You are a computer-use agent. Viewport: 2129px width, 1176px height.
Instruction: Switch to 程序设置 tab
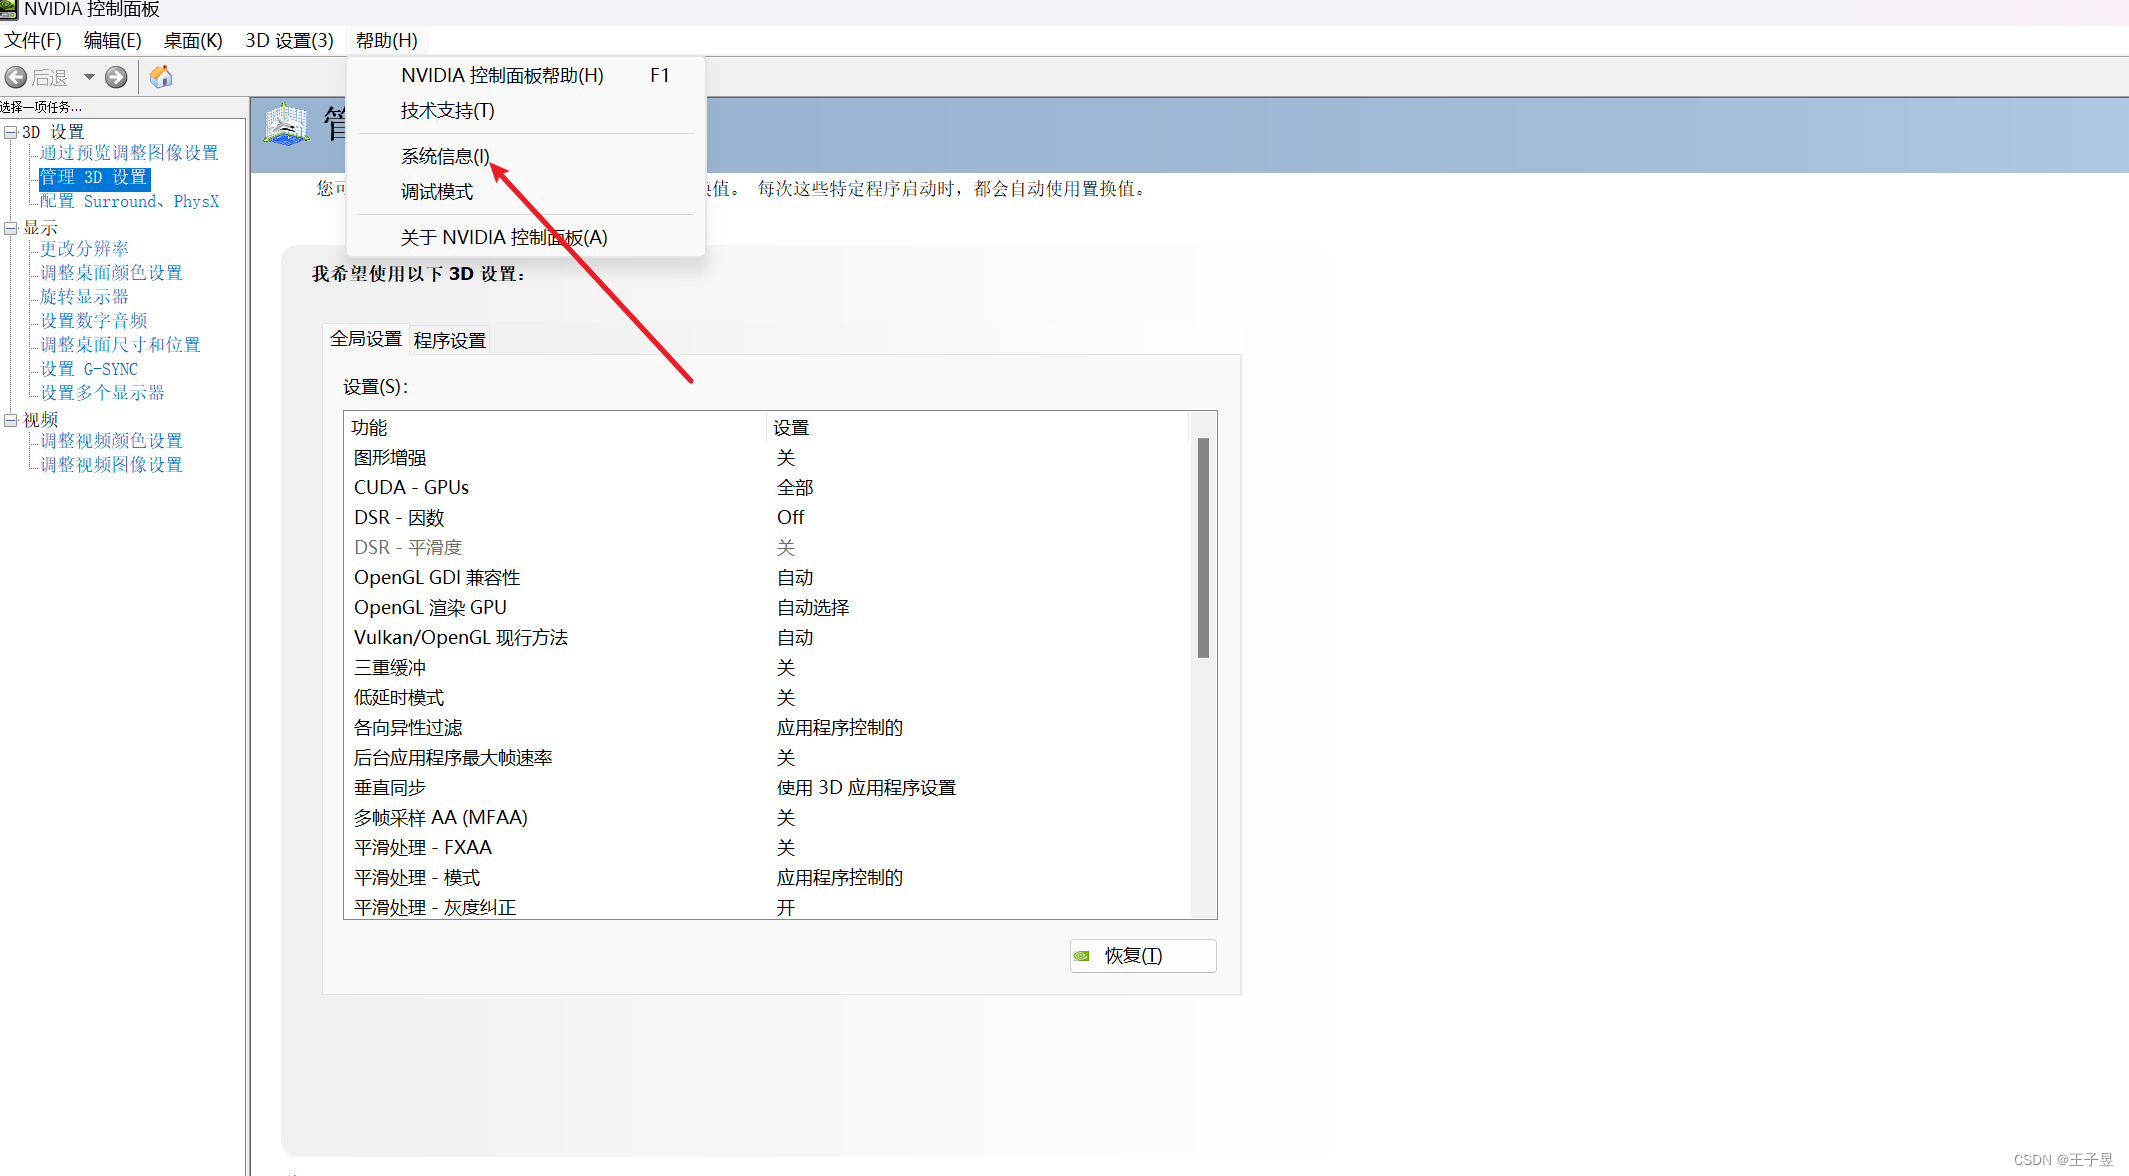click(450, 340)
